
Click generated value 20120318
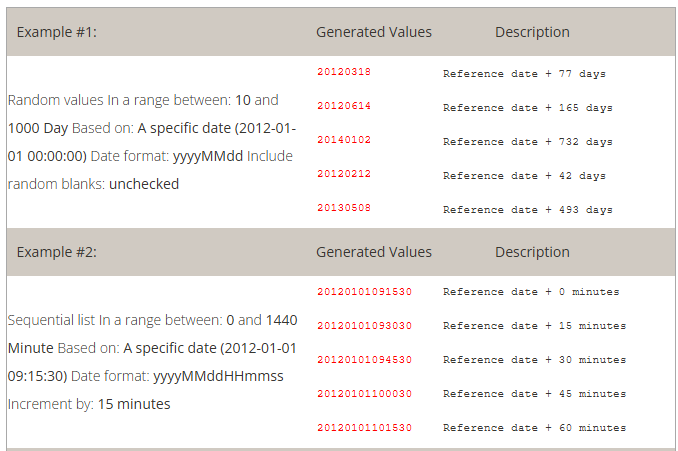344,73
